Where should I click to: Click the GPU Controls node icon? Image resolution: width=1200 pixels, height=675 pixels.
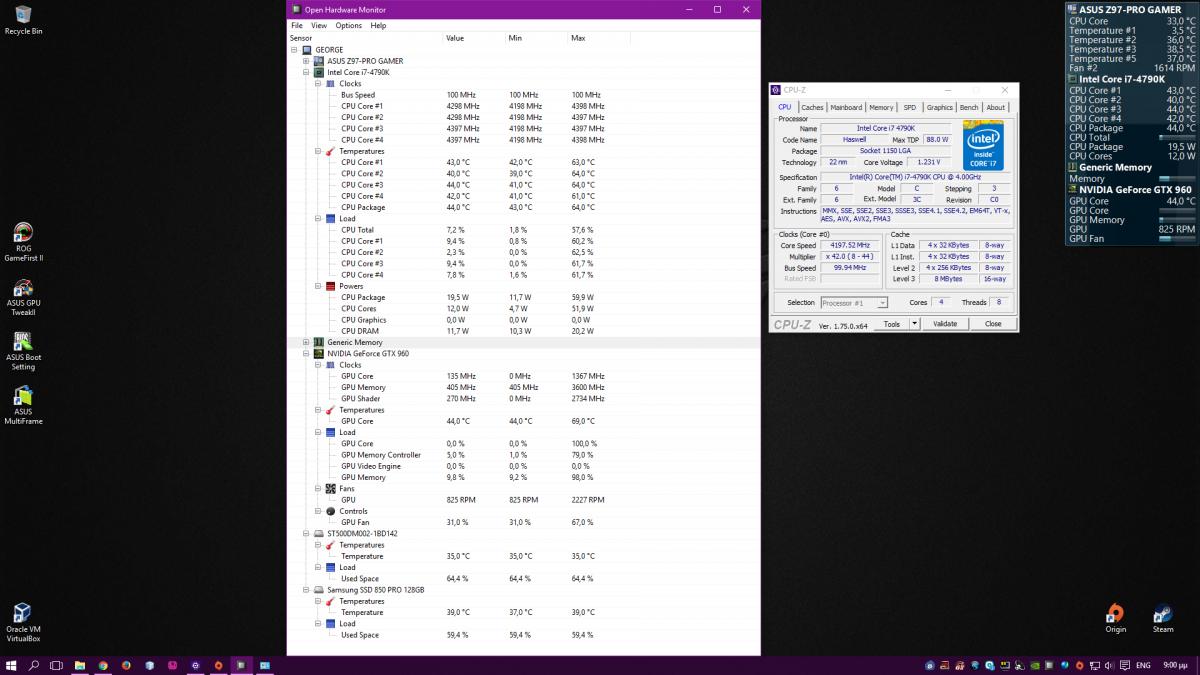click(331, 511)
